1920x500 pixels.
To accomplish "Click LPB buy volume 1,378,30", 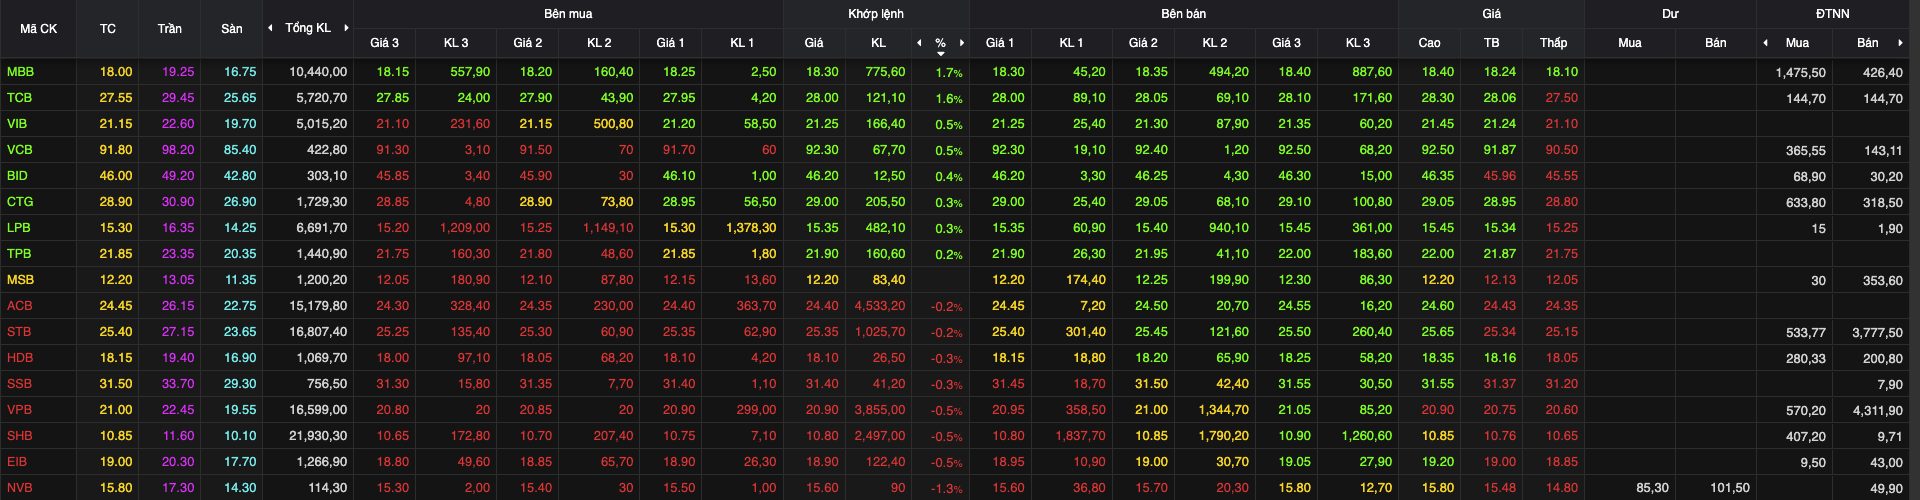I will coord(751,228).
